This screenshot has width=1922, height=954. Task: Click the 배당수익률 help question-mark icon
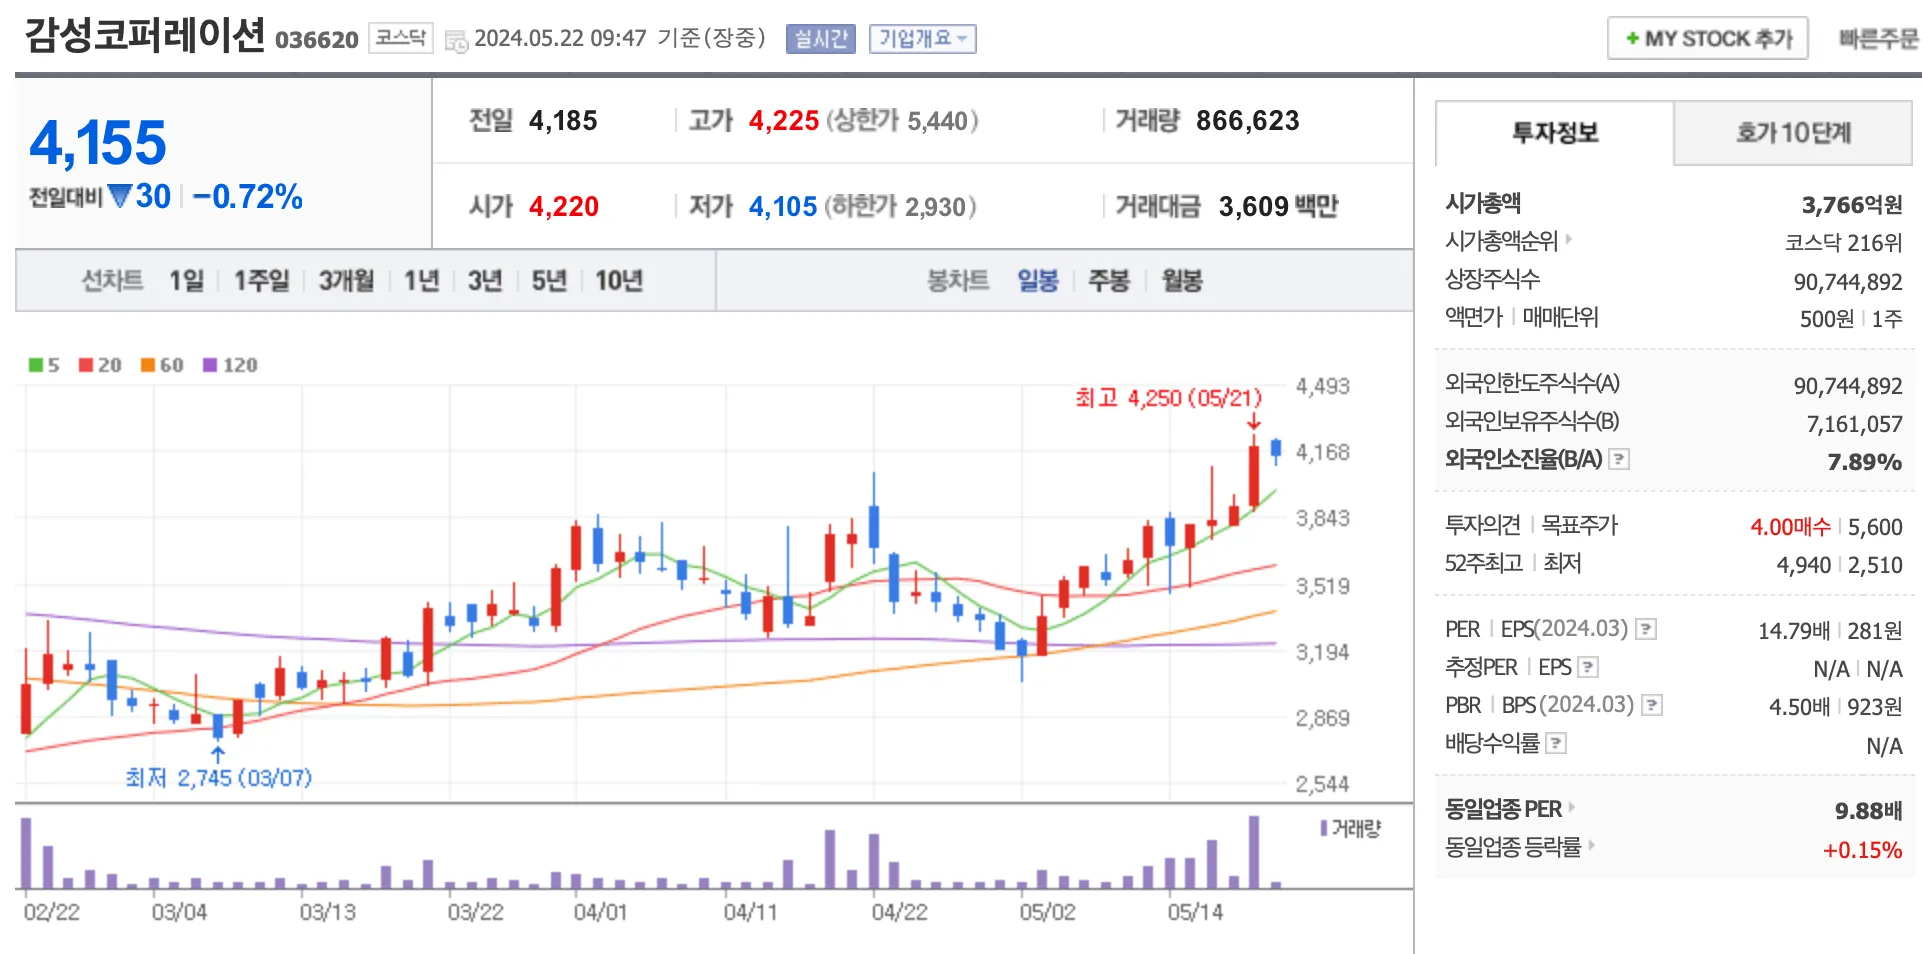click(x=1556, y=743)
